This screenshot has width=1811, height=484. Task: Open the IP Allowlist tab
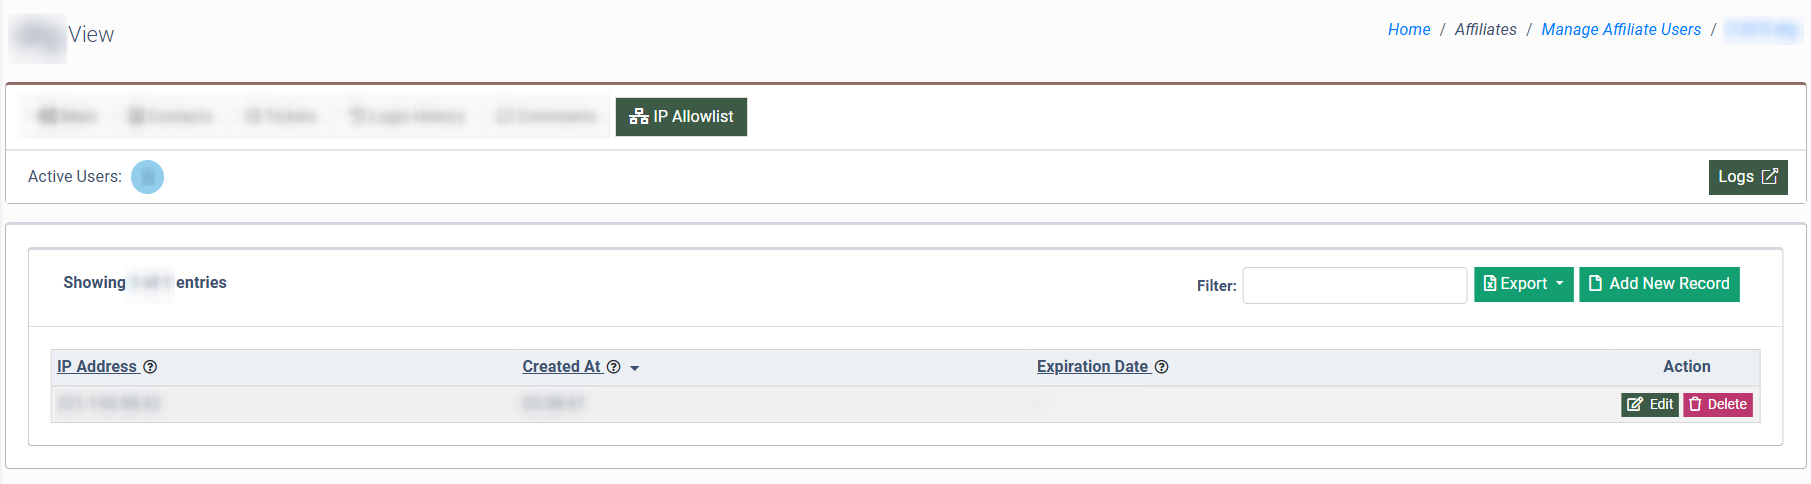pos(681,117)
